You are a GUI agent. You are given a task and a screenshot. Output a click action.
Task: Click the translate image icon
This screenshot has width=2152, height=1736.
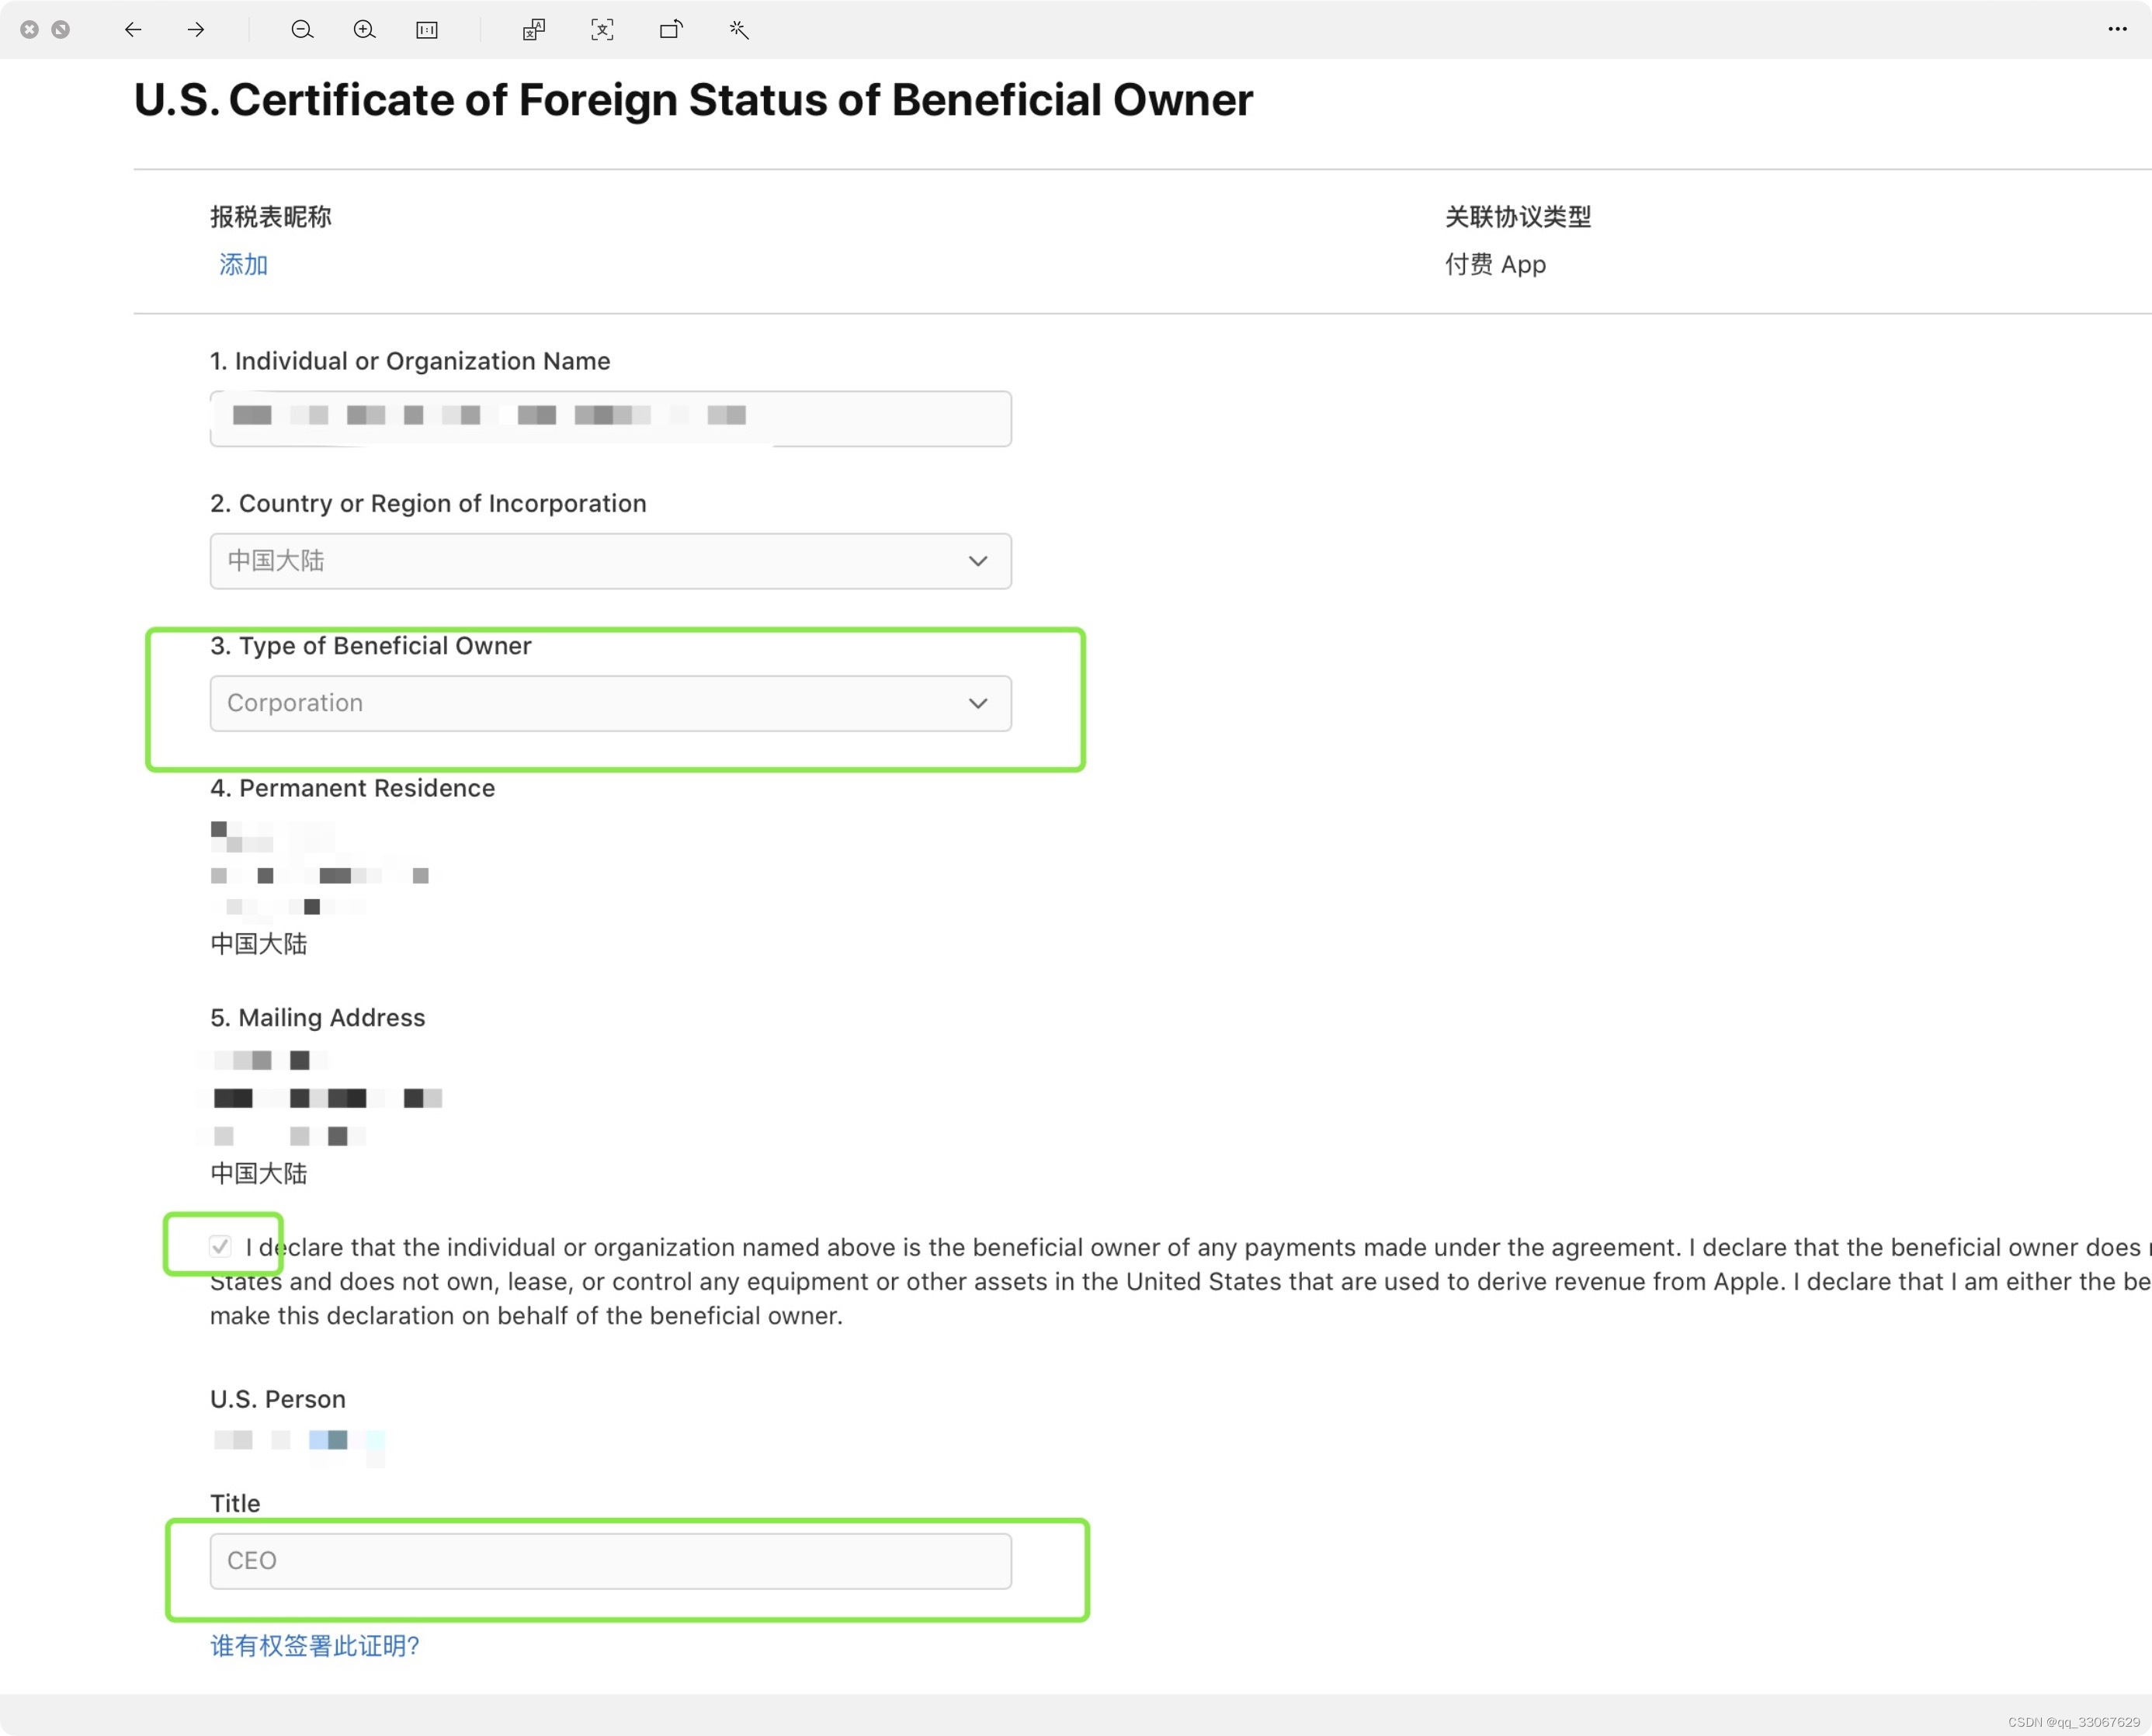tap(534, 30)
